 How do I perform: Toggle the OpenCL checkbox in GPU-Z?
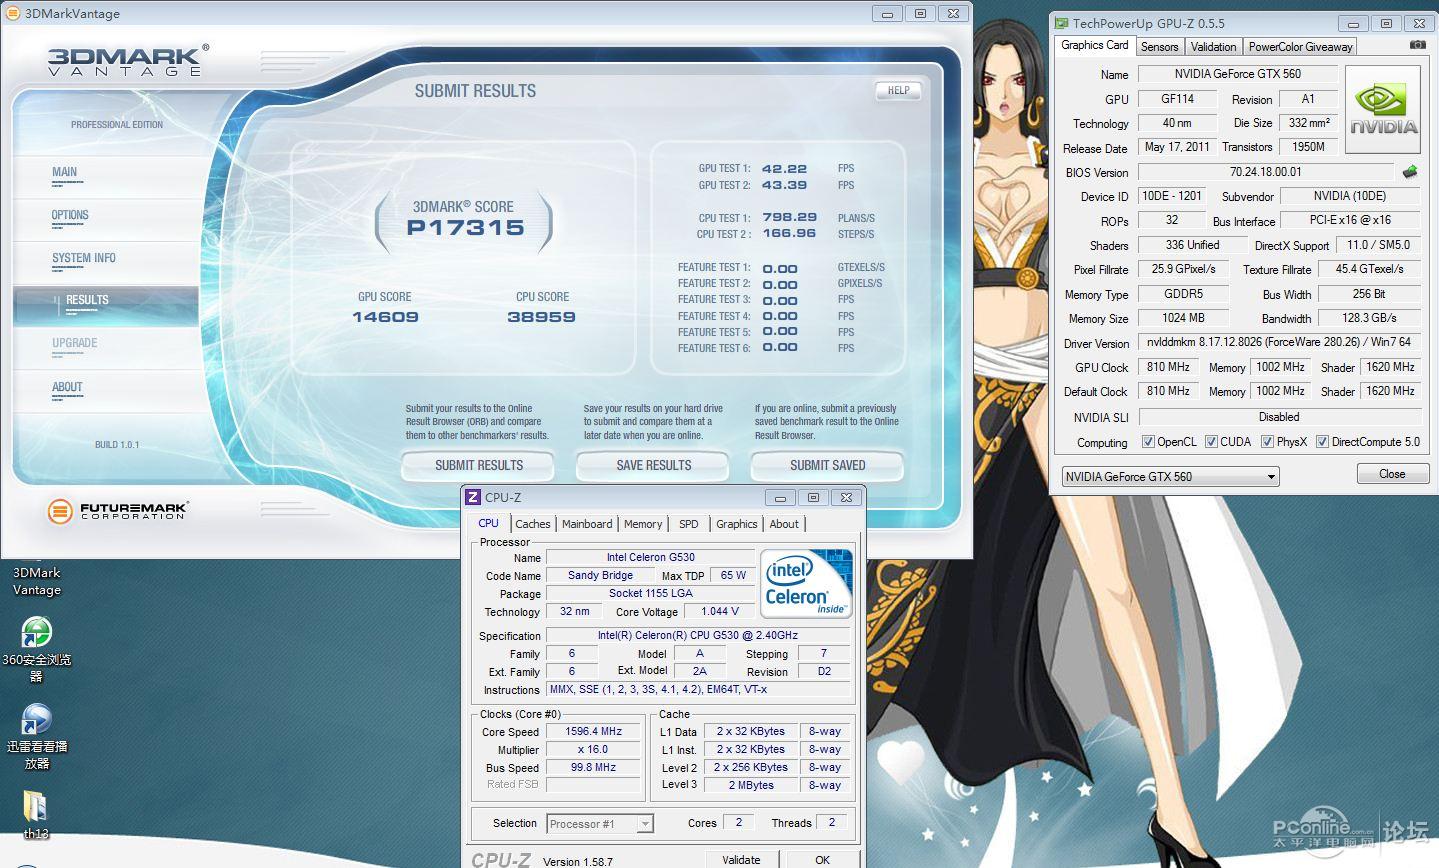[x=1148, y=442]
